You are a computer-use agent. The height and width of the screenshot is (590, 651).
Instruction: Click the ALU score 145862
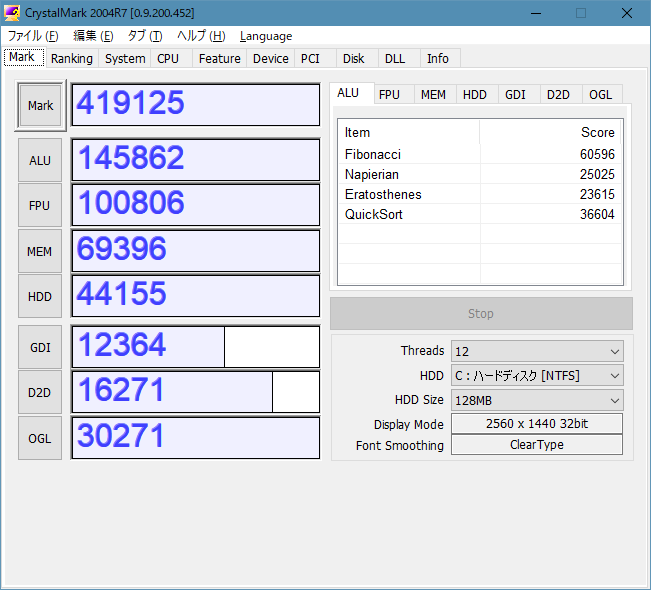pyautogui.click(x=196, y=160)
